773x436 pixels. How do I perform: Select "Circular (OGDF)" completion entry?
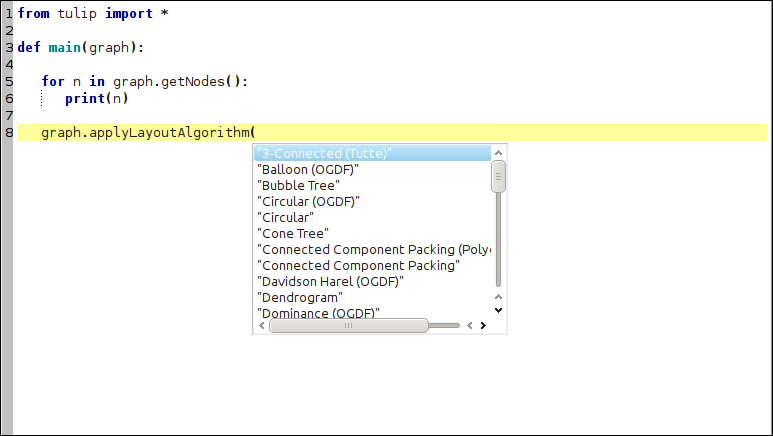(308, 201)
